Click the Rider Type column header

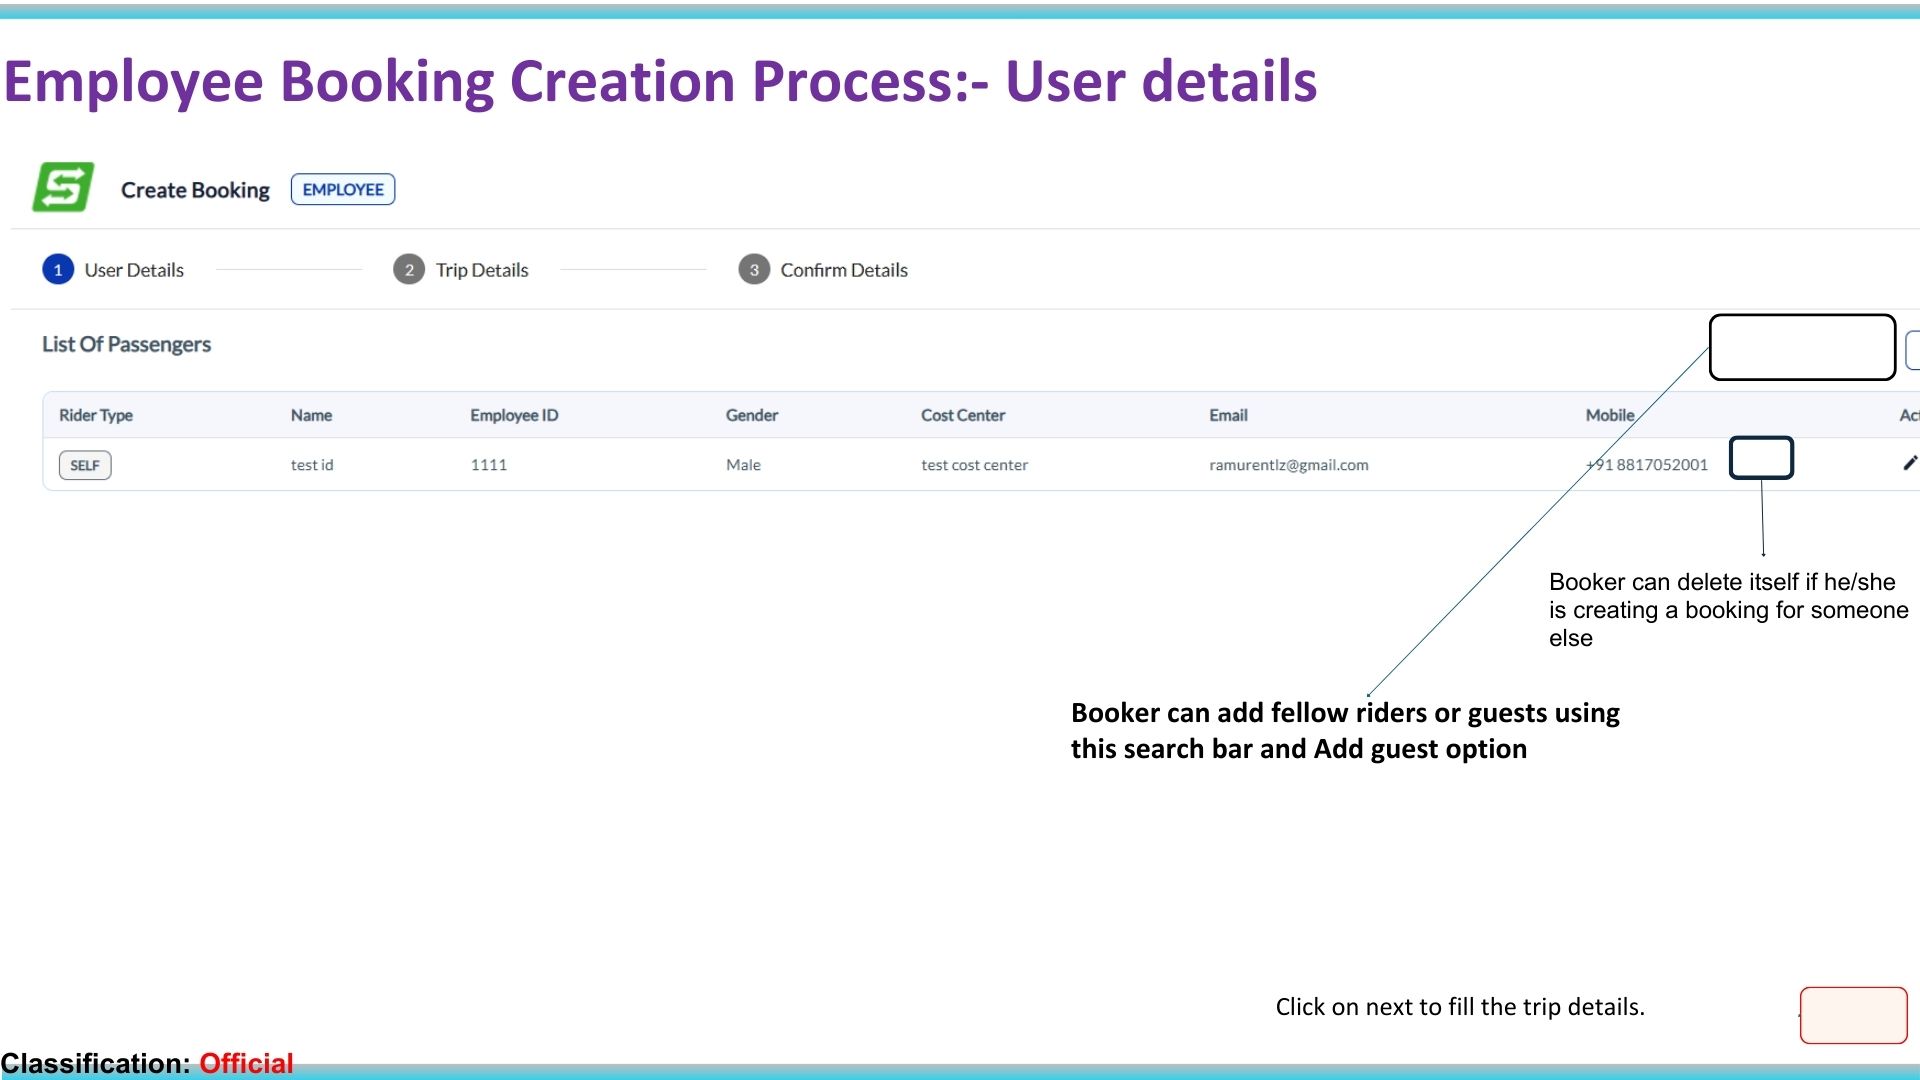(x=96, y=415)
